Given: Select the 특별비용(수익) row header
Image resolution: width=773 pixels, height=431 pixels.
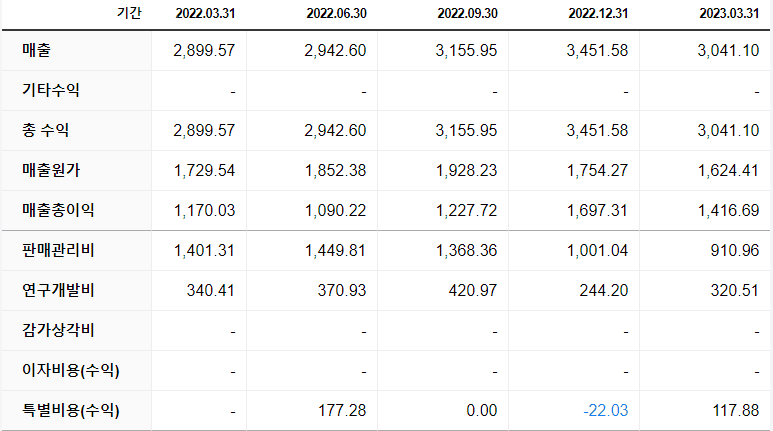Looking at the screenshot, I should tap(70, 410).
